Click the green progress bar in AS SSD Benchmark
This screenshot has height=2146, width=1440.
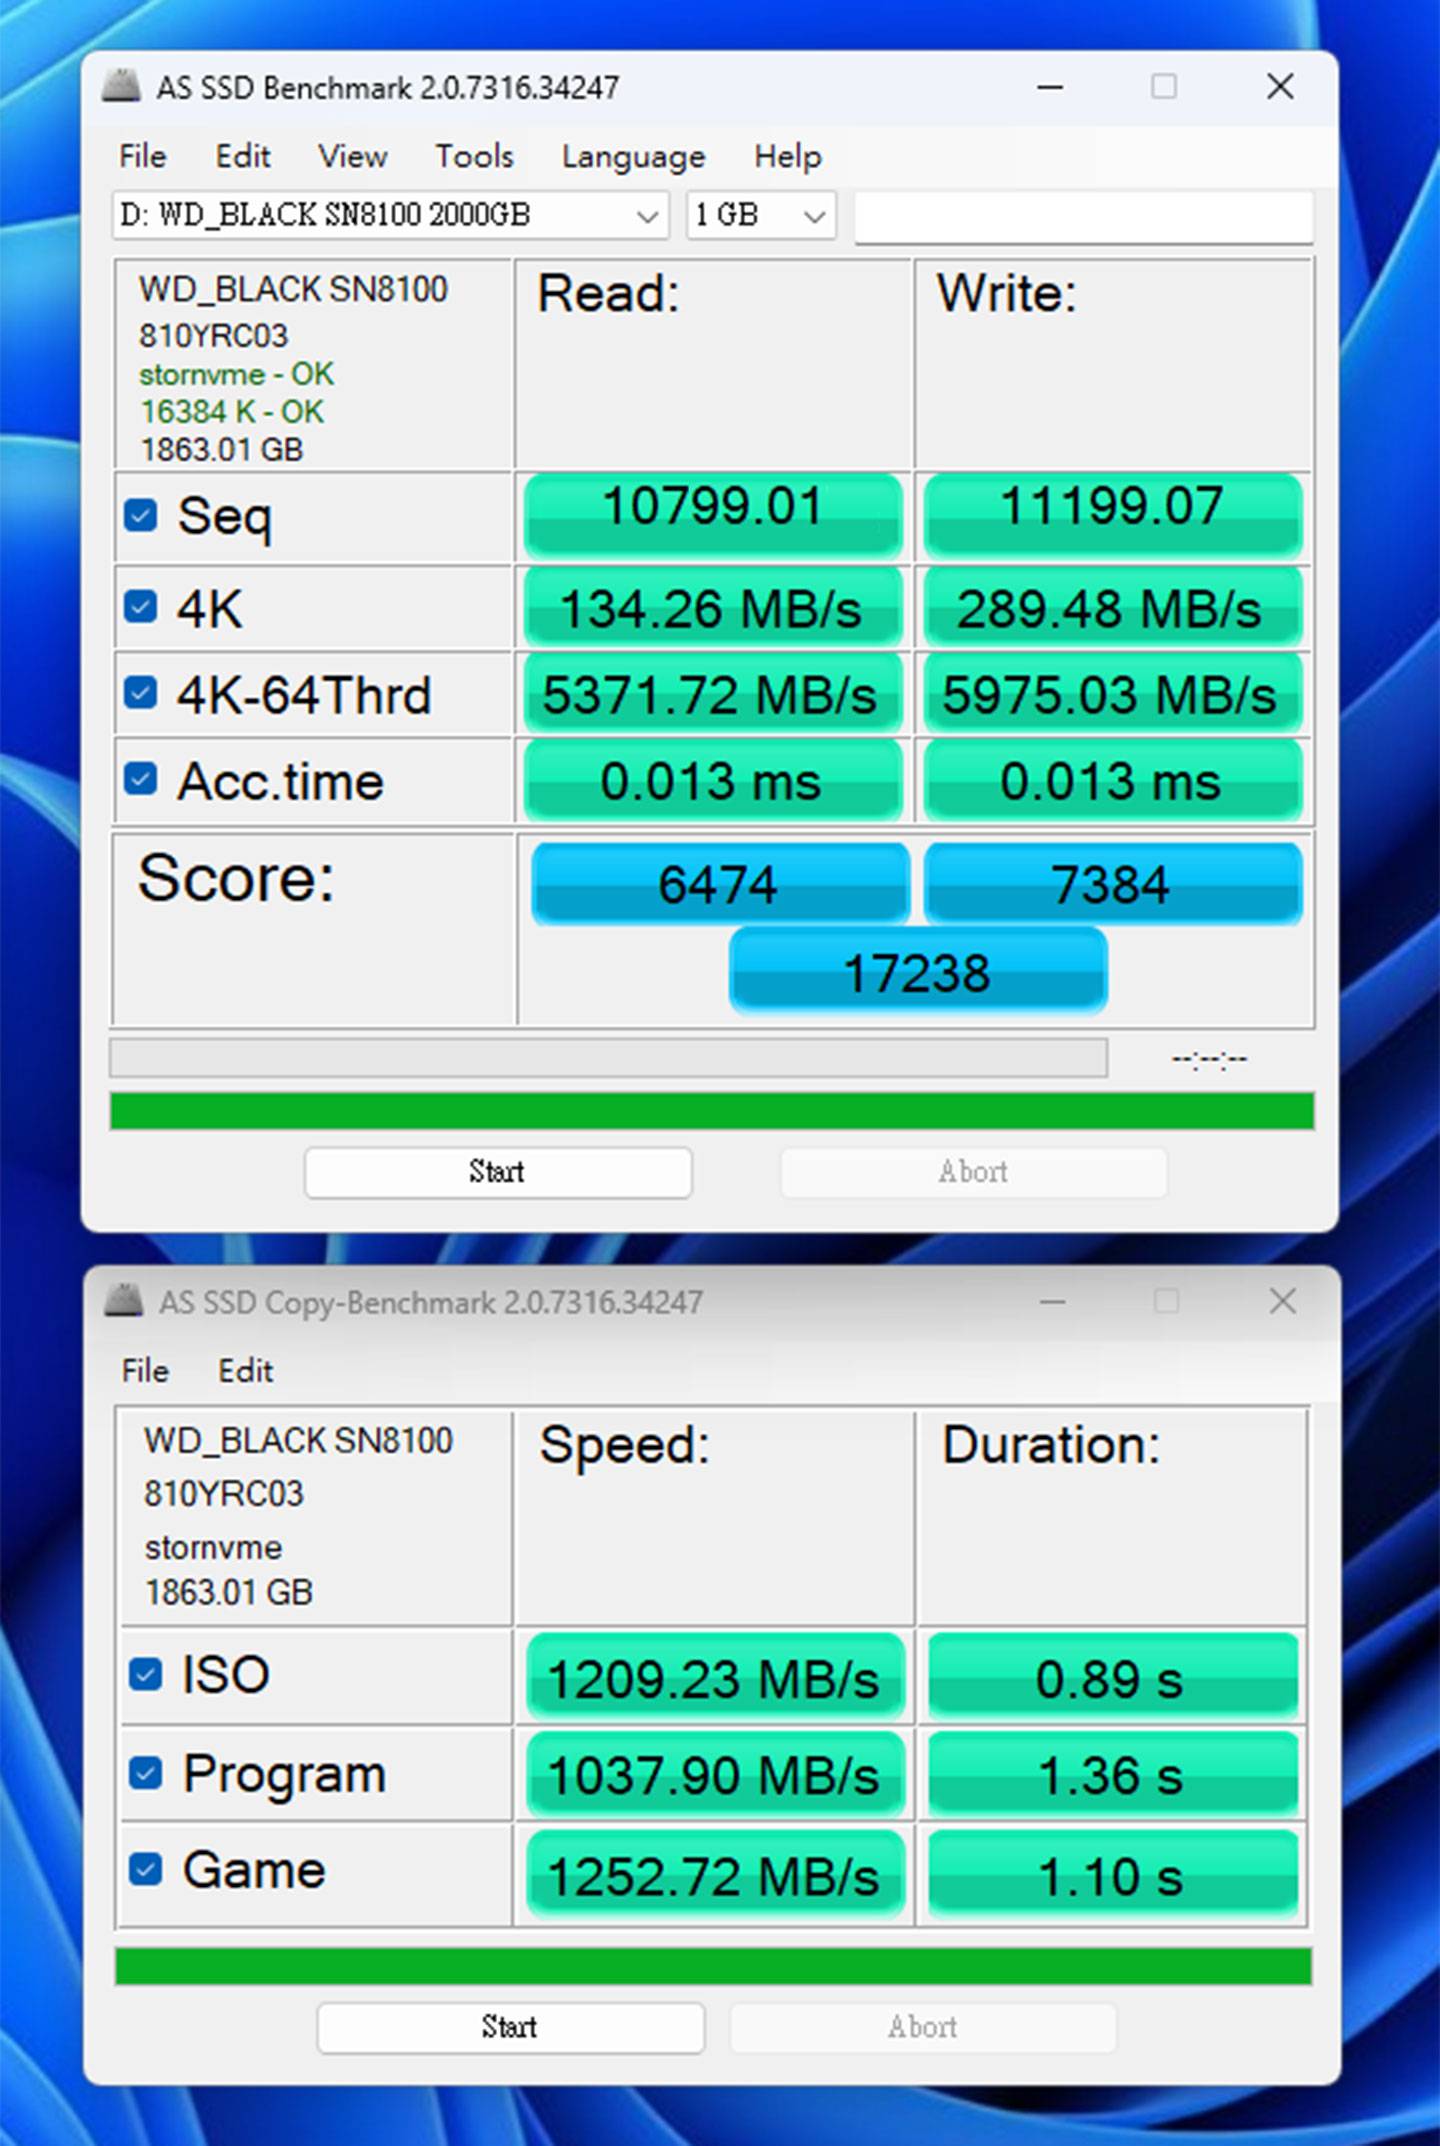[x=712, y=1111]
